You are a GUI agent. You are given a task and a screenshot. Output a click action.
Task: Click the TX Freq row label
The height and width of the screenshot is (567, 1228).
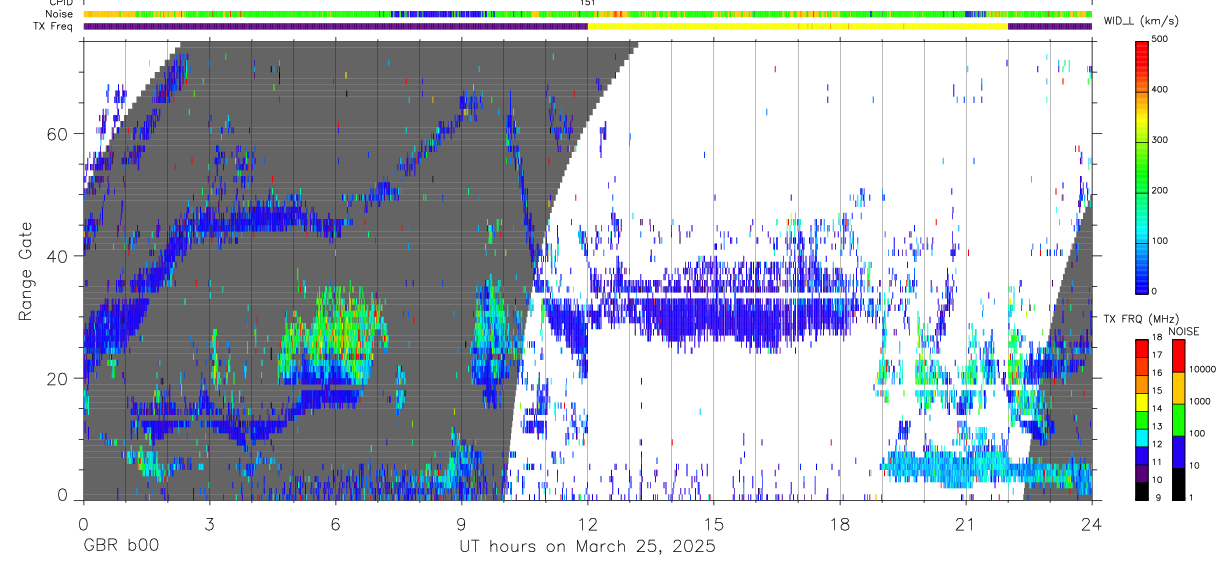click(52, 26)
